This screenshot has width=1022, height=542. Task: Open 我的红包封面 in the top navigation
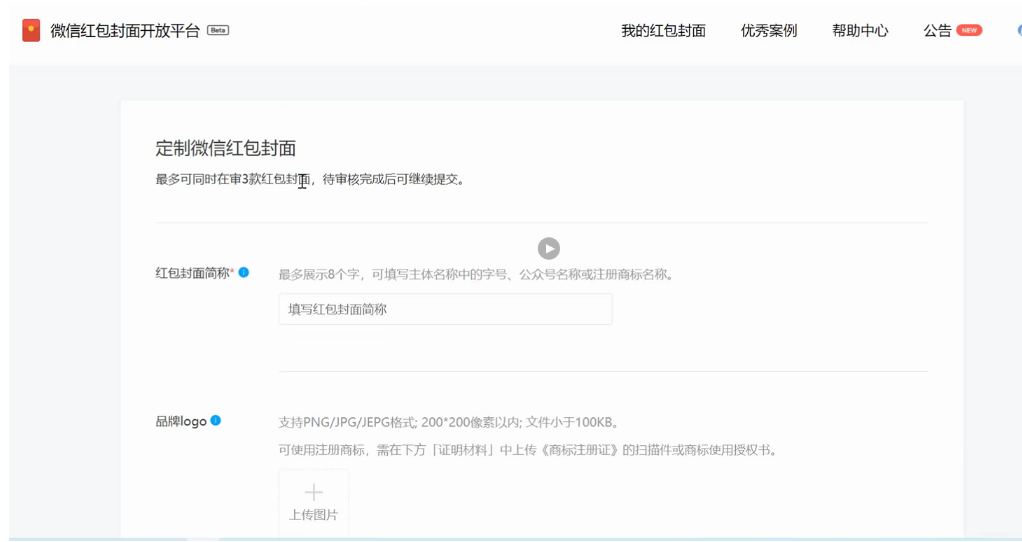point(663,31)
